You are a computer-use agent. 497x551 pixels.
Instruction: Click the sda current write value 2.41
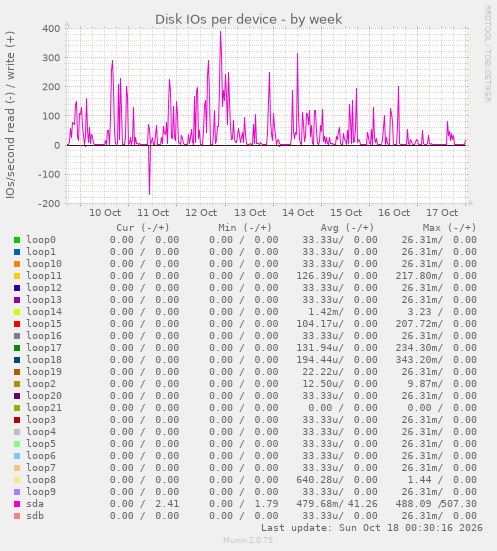point(167,504)
